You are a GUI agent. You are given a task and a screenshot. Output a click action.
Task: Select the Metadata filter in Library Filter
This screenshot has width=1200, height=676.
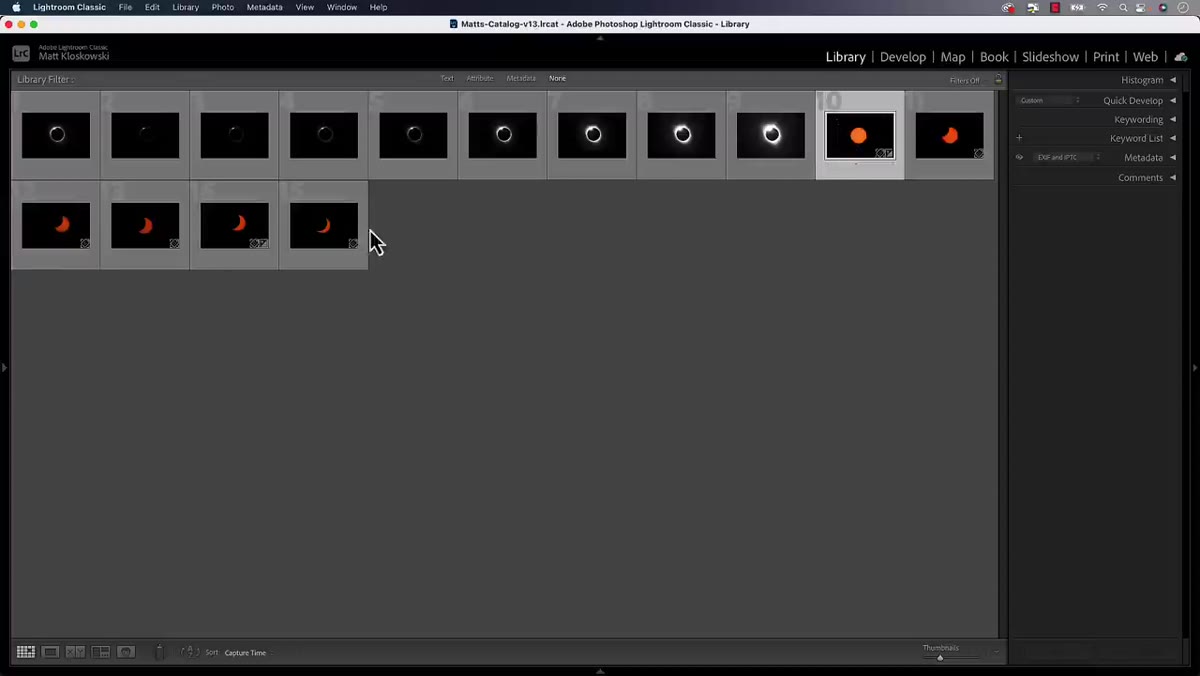point(521,78)
